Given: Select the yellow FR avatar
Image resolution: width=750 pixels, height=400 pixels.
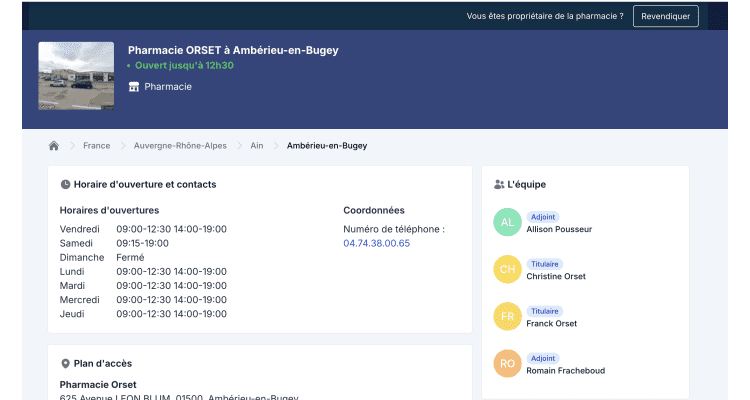Looking at the screenshot, I should (x=507, y=316).
